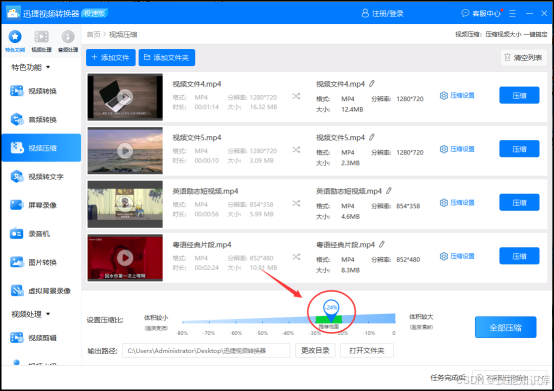Compress 英语励志短视频.mp4 with its 压缩 button
The height and width of the screenshot is (391, 554).
click(519, 202)
